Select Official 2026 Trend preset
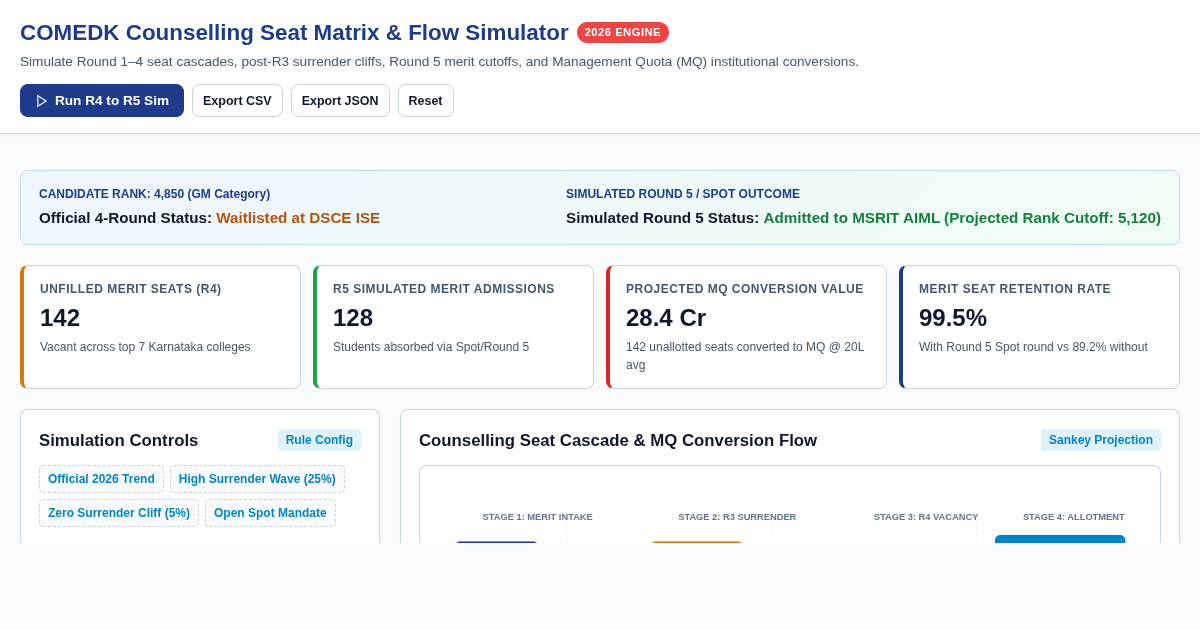 coord(101,479)
